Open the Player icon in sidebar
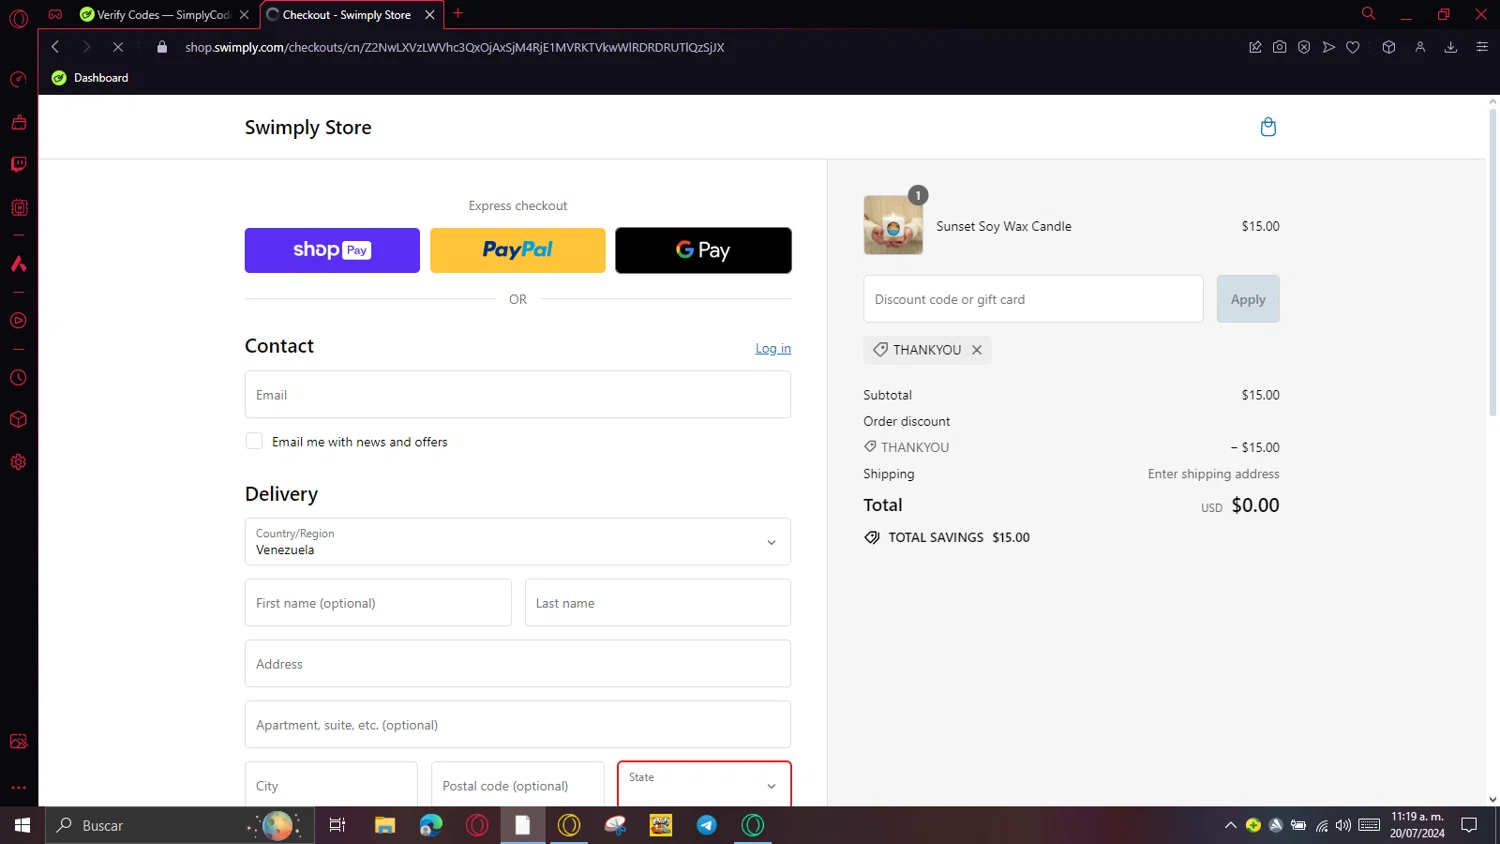This screenshot has height=844, width=1500. (x=18, y=321)
